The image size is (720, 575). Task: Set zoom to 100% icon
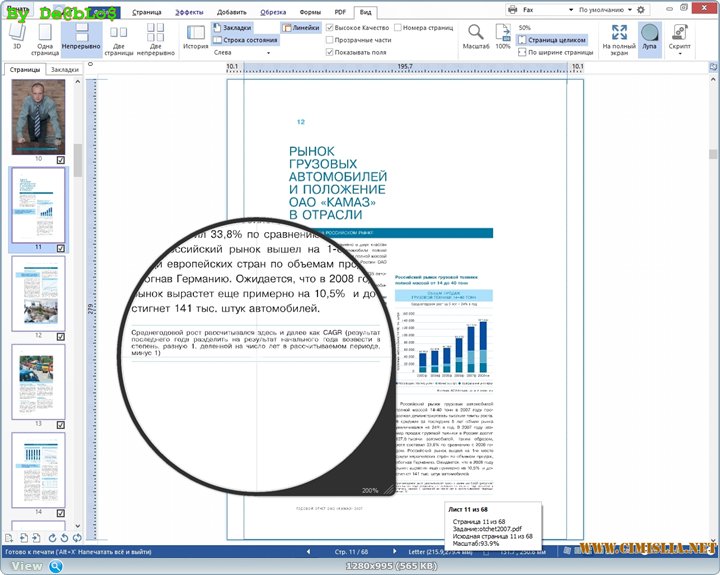[503, 36]
